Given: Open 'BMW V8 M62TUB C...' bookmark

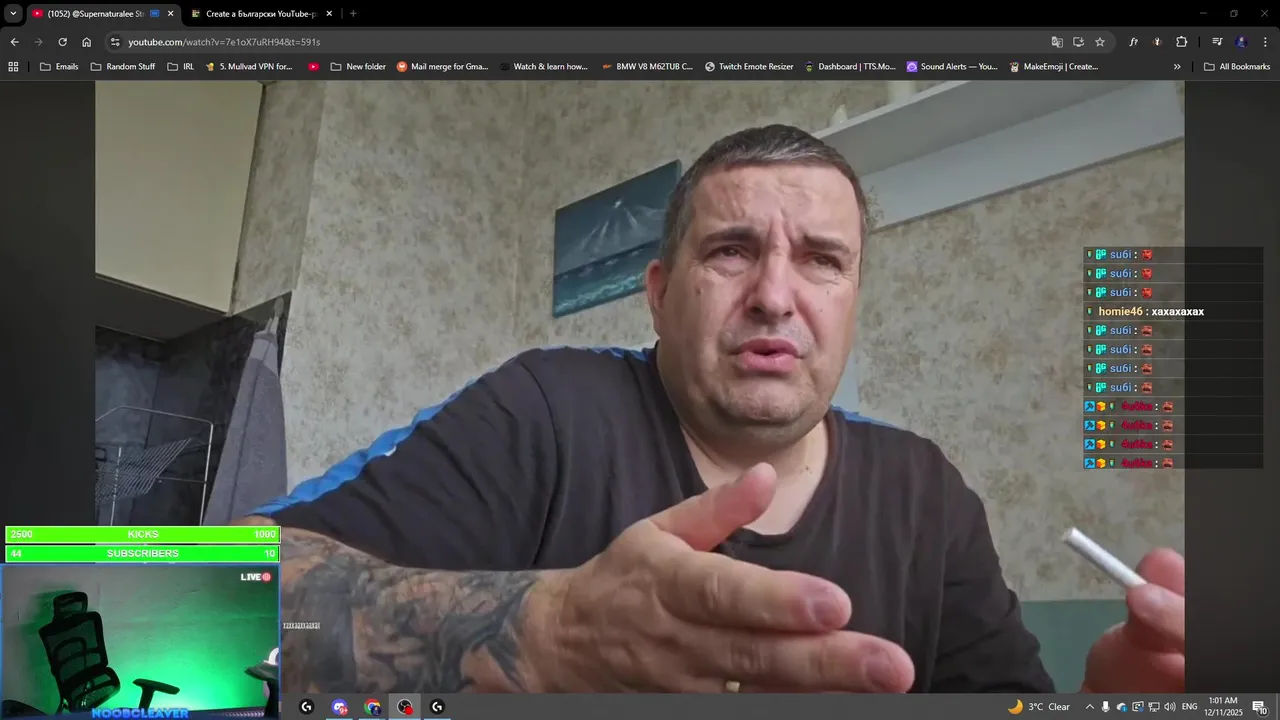Looking at the screenshot, I should click(x=647, y=66).
